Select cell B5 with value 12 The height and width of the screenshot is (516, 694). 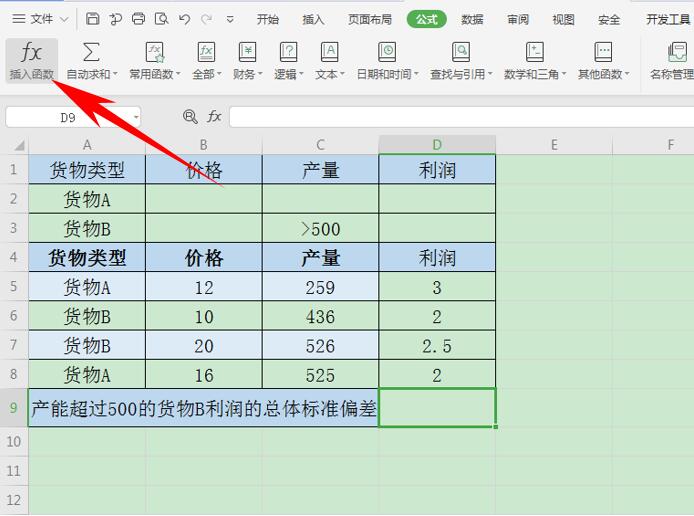(x=204, y=287)
